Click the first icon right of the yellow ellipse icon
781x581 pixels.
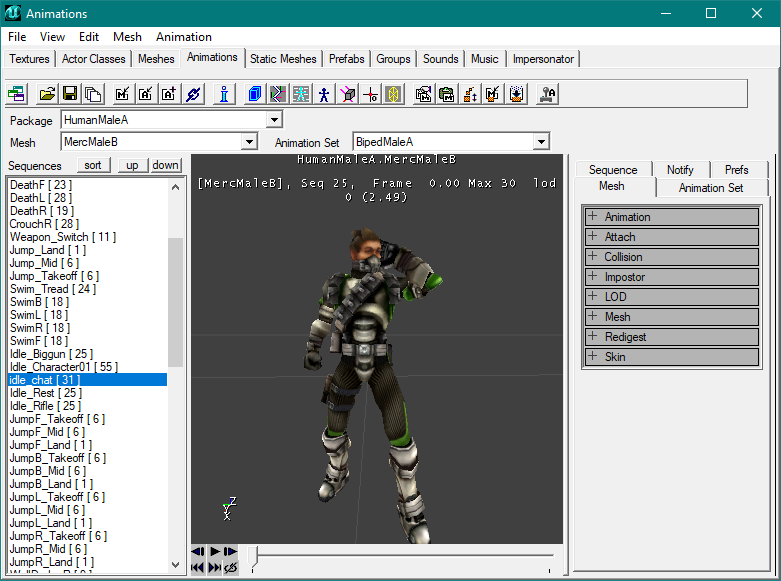pos(423,94)
